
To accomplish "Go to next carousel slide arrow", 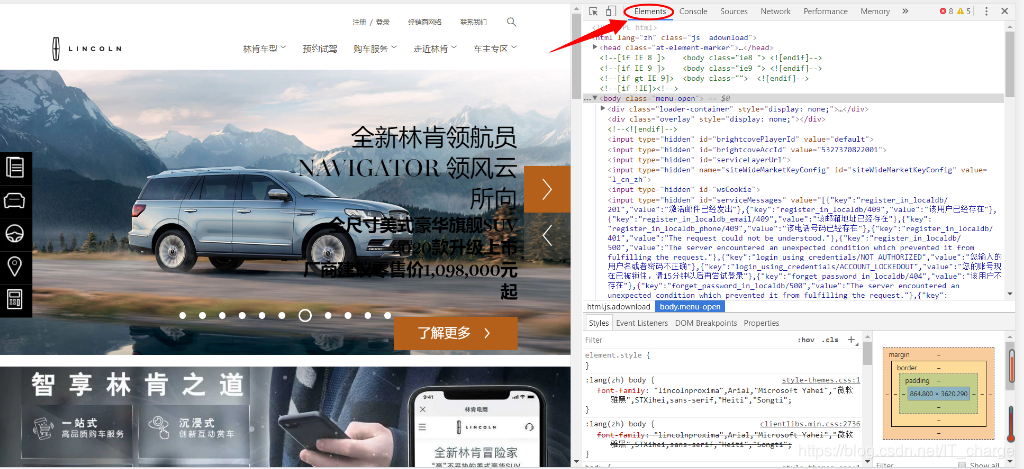I will [547, 189].
